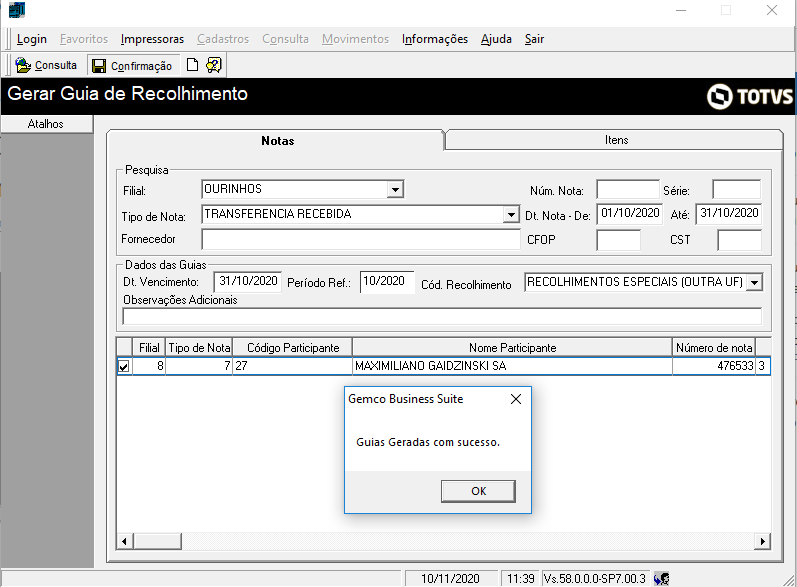Expand the Cód. Recolhimento dropdown arrow

coord(755,282)
